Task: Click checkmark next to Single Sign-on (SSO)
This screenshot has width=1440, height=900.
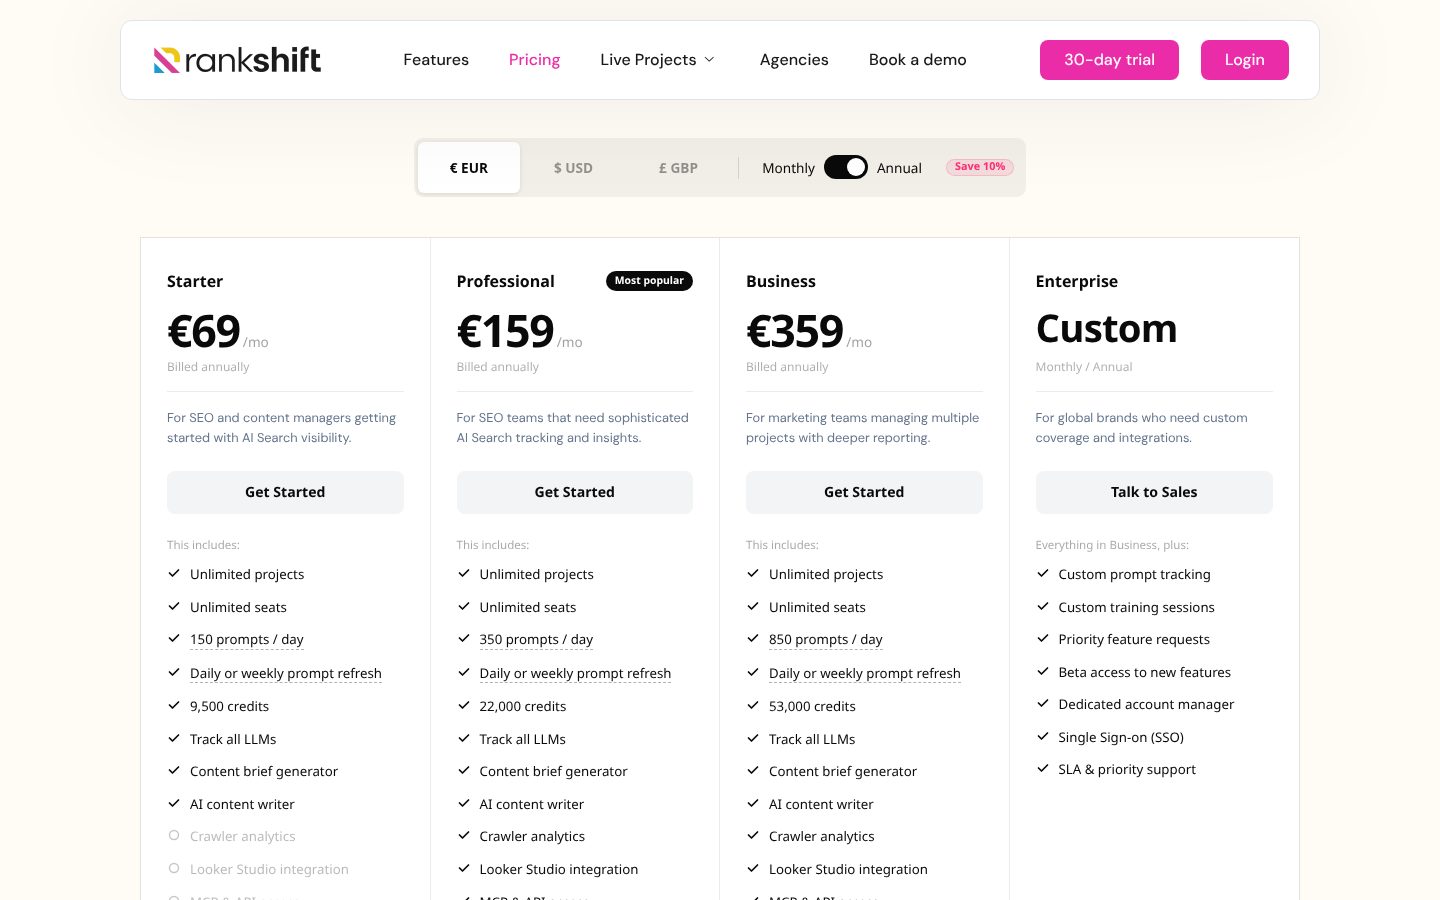Action: point(1043,736)
